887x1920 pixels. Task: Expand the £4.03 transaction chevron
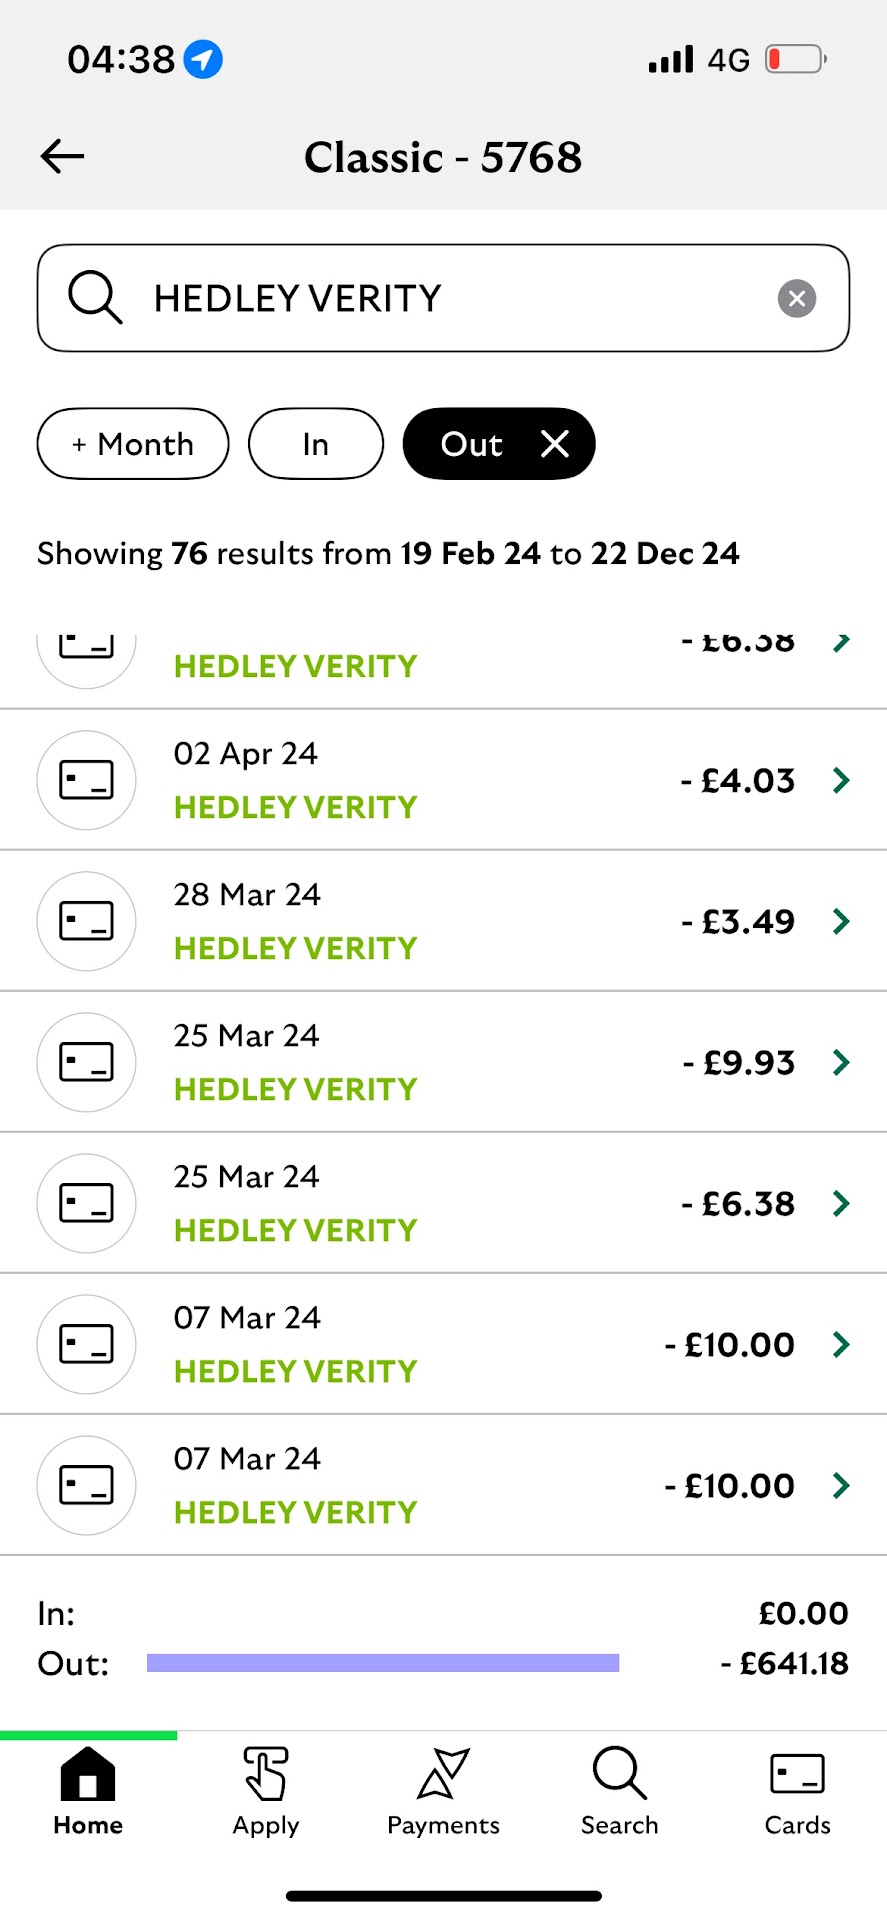click(x=841, y=780)
